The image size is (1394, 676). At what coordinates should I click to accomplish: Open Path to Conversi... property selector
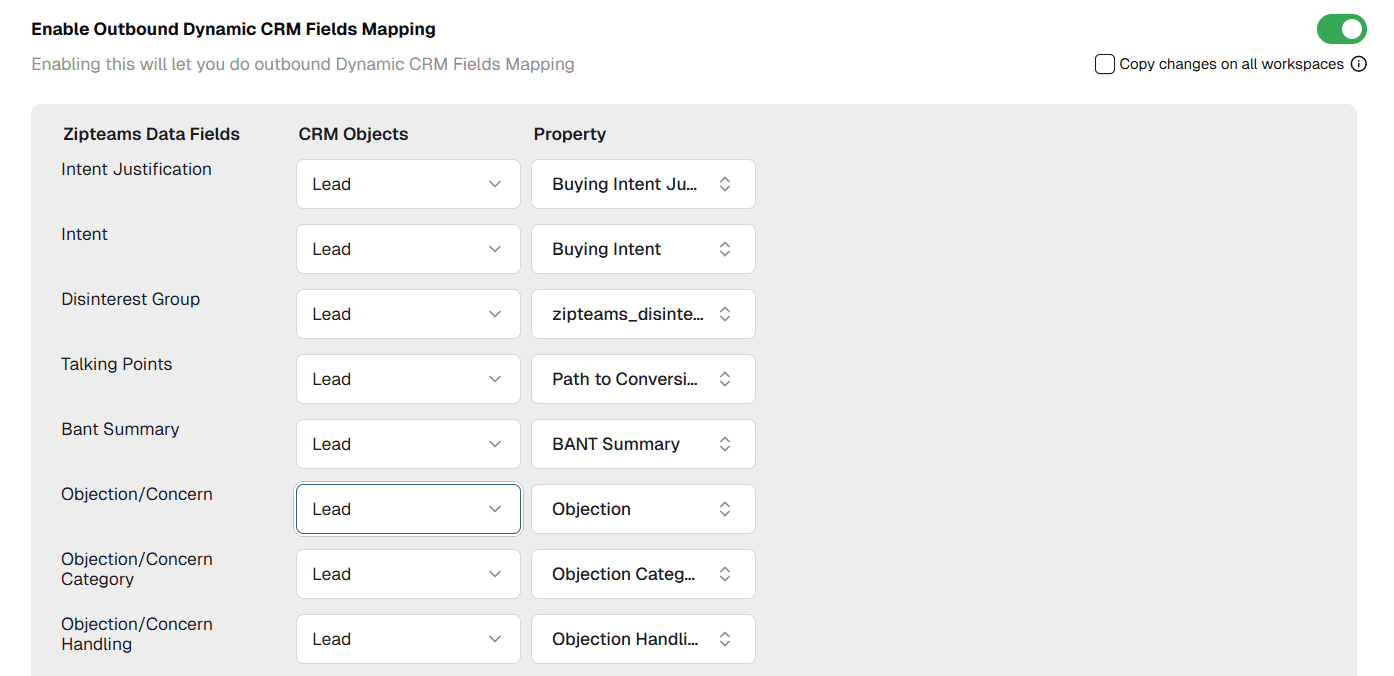pos(643,379)
